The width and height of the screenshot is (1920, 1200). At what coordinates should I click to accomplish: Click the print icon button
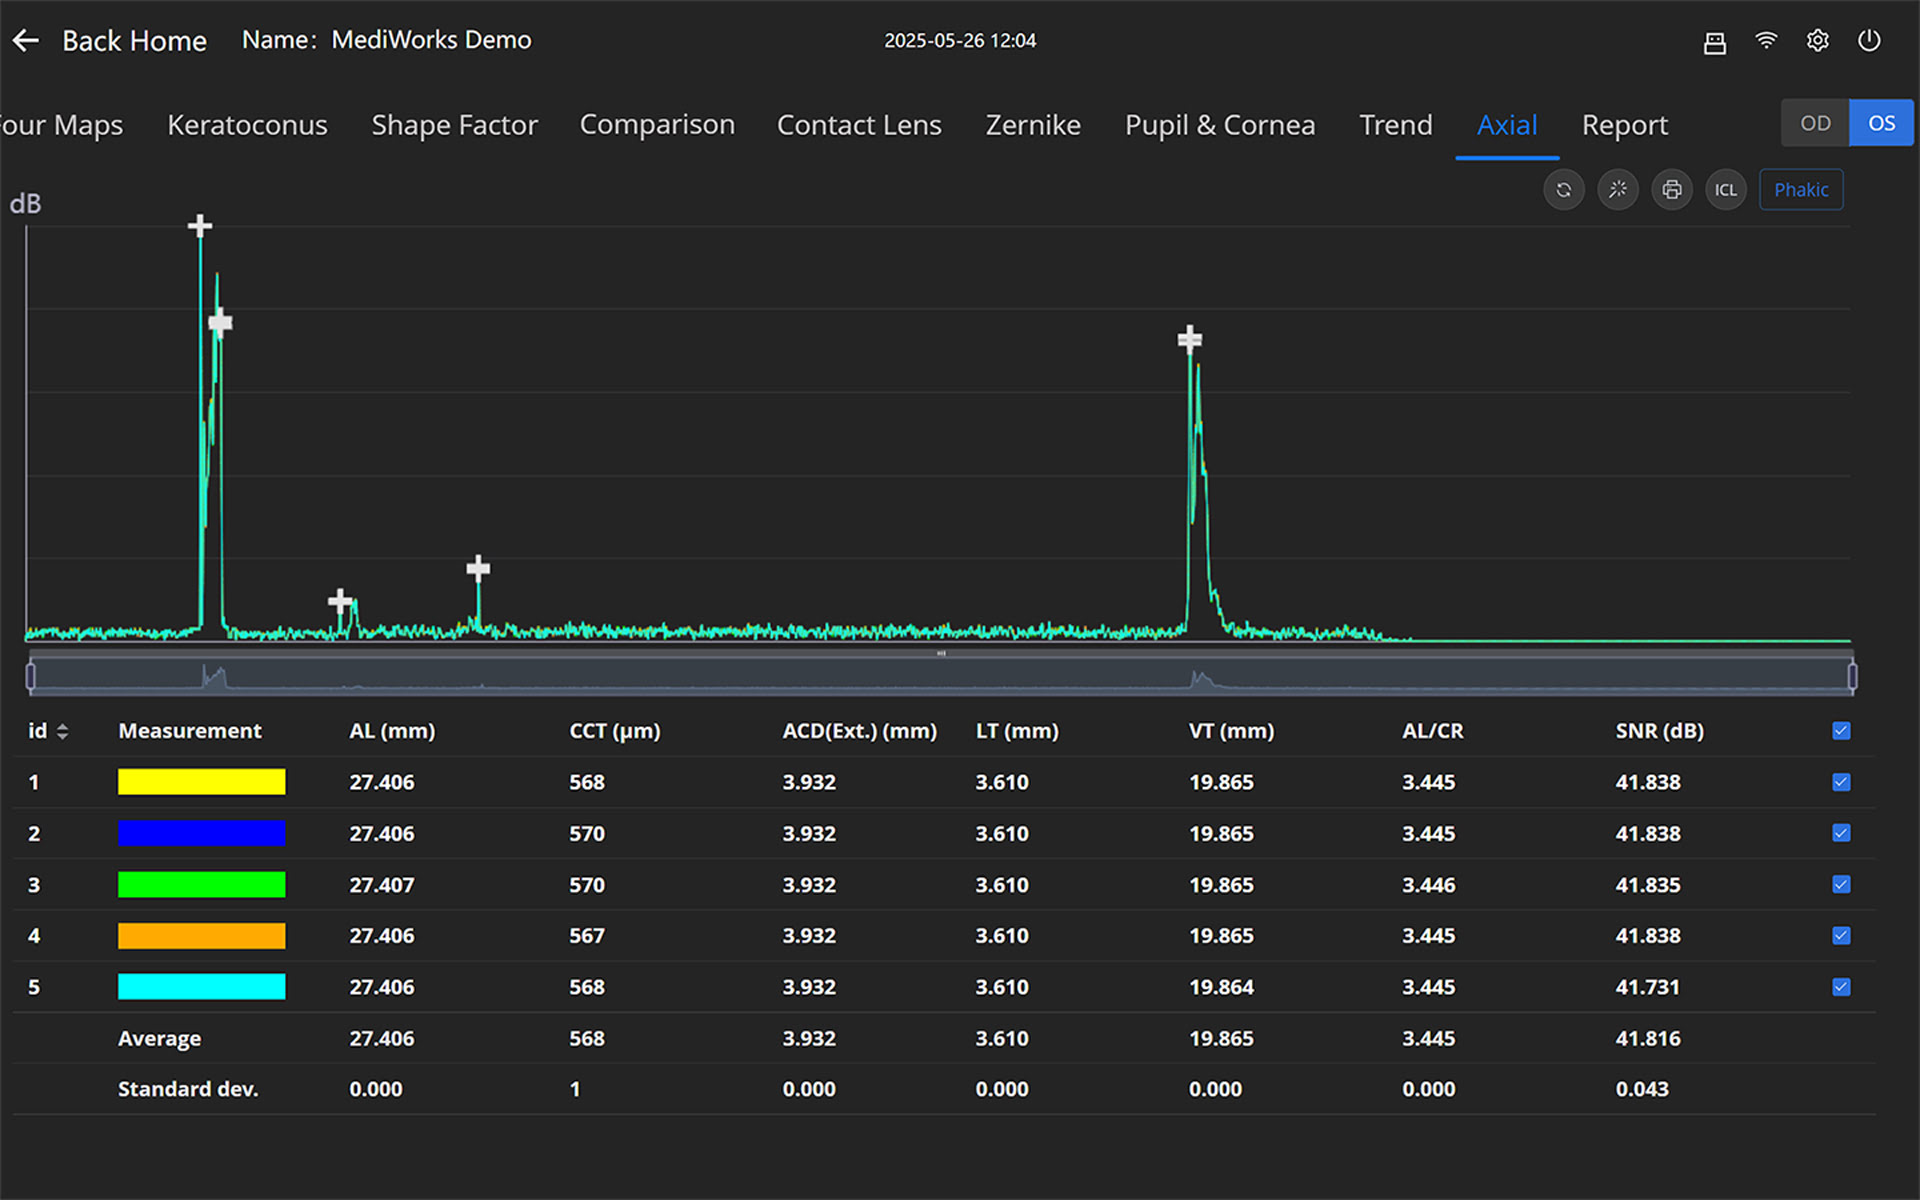1672,190
